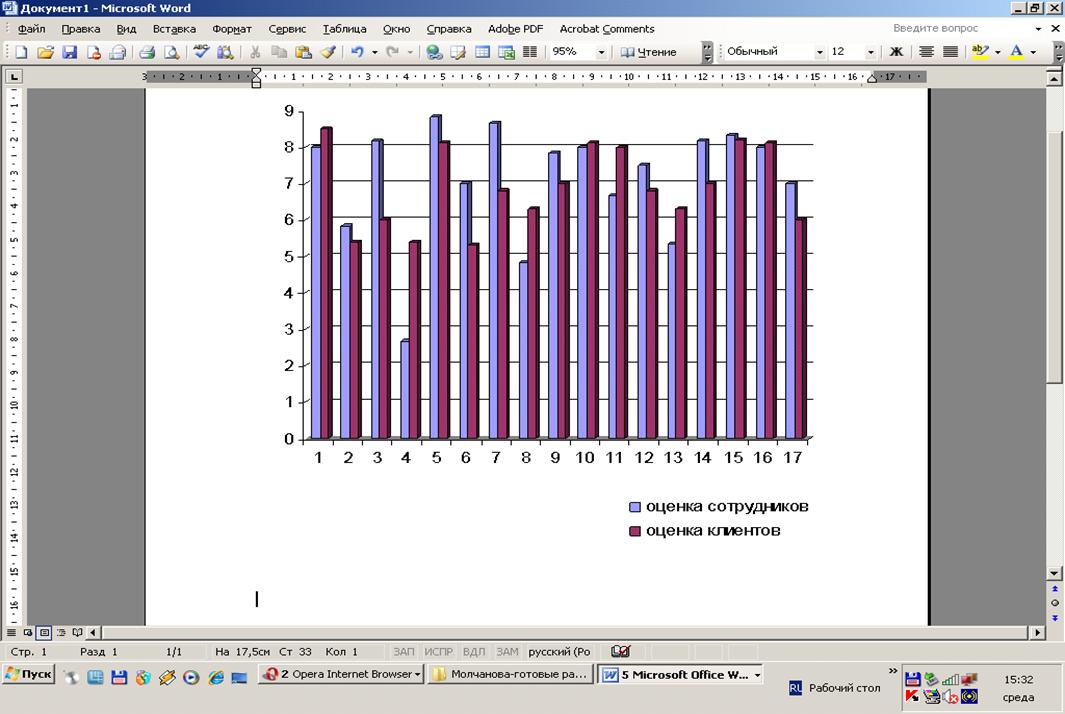Click the Пуск start button
This screenshot has height=714, width=1065.
click(x=28, y=675)
